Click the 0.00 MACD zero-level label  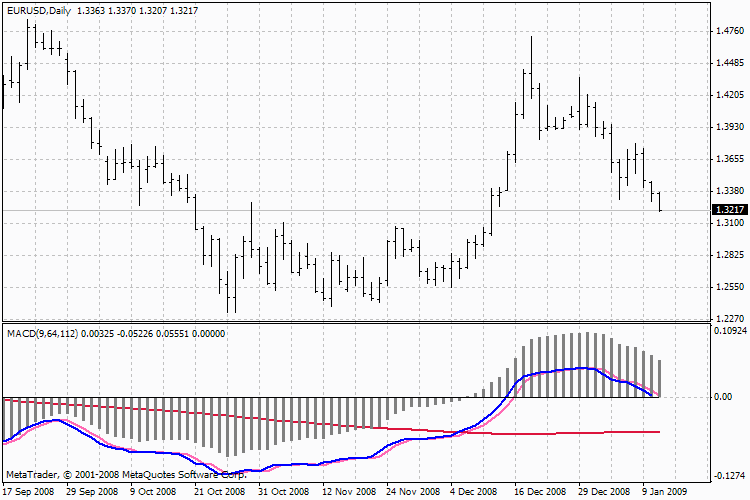[x=722, y=397]
